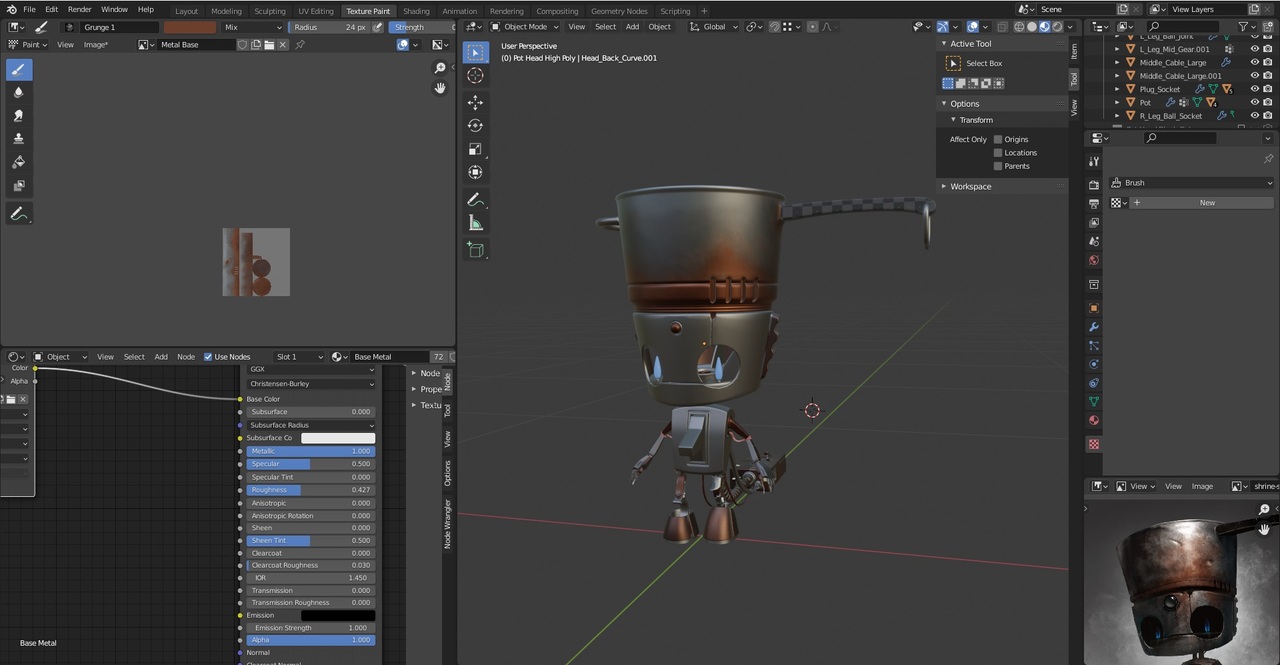1280x665 pixels.
Task: Switch to the Shading workspace tab
Action: [x=416, y=11]
